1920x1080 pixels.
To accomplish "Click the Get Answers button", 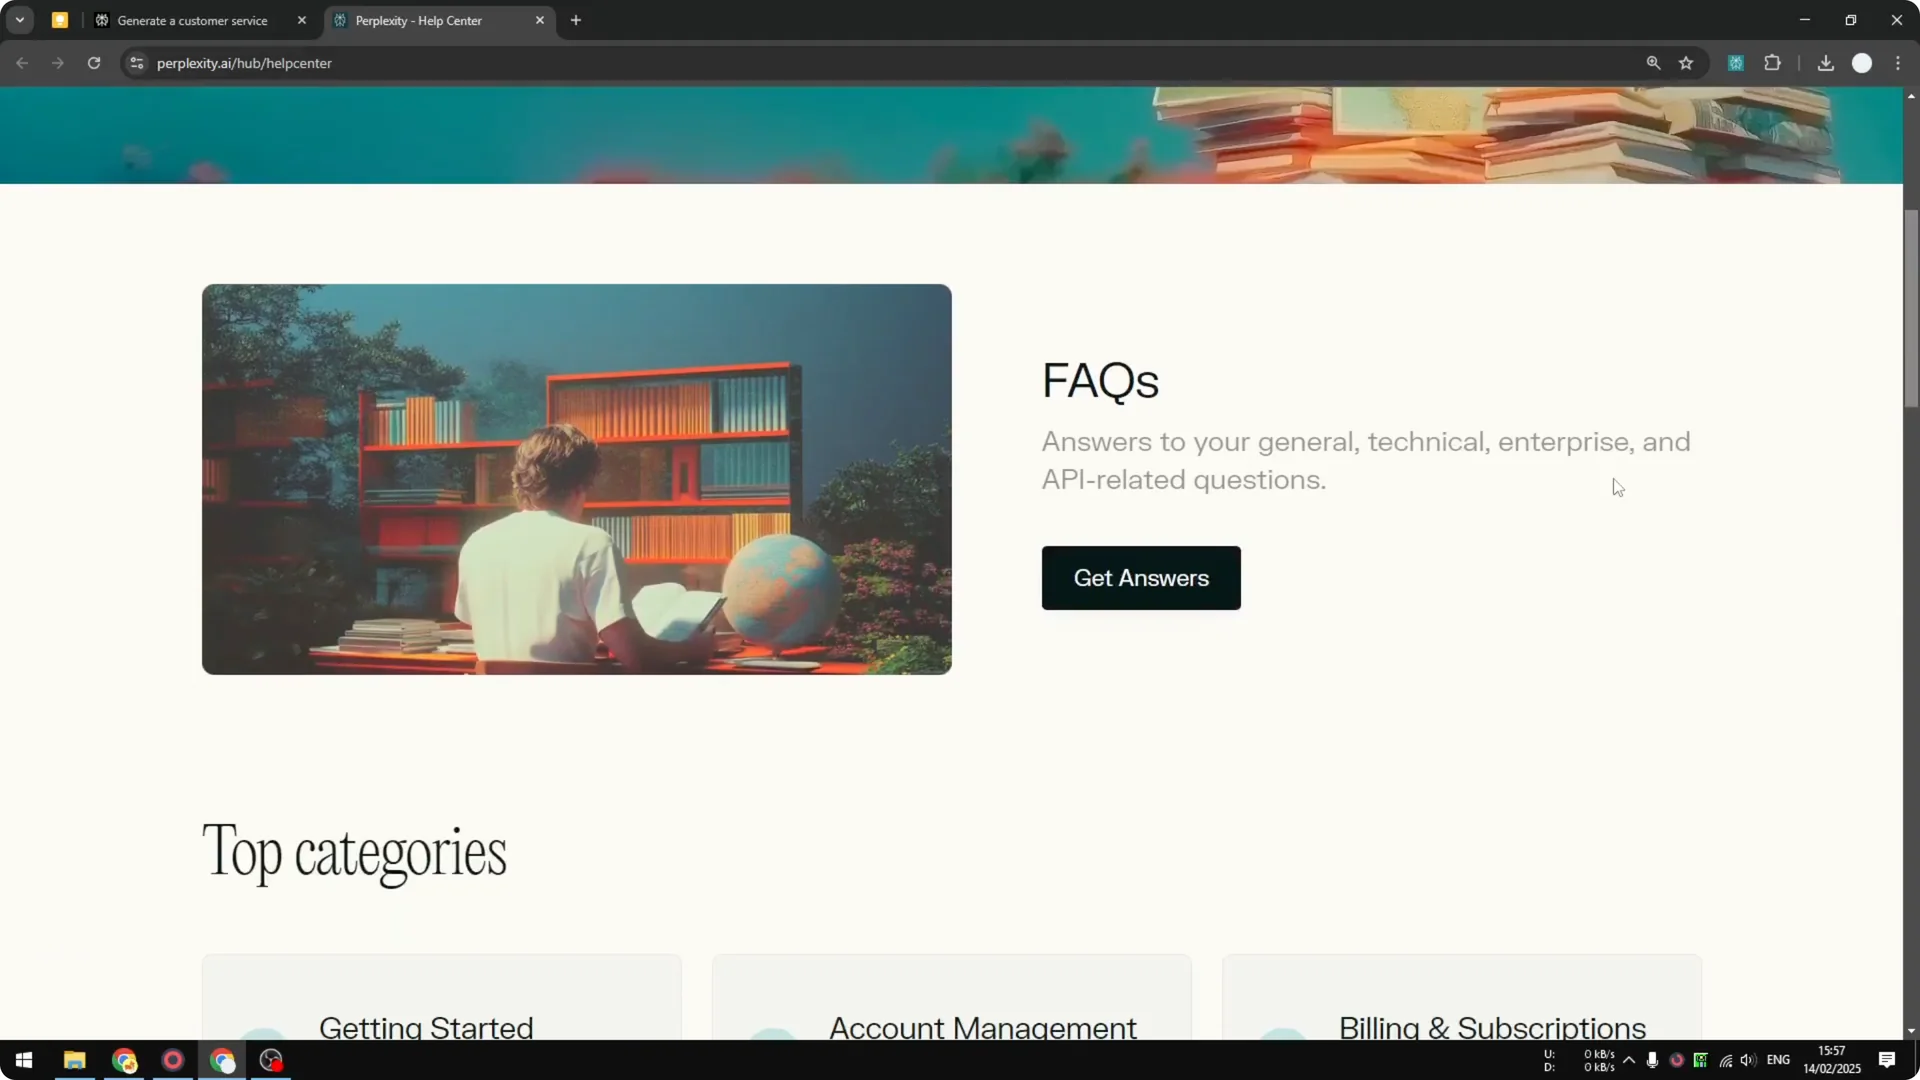I will click(x=1140, y=578).
